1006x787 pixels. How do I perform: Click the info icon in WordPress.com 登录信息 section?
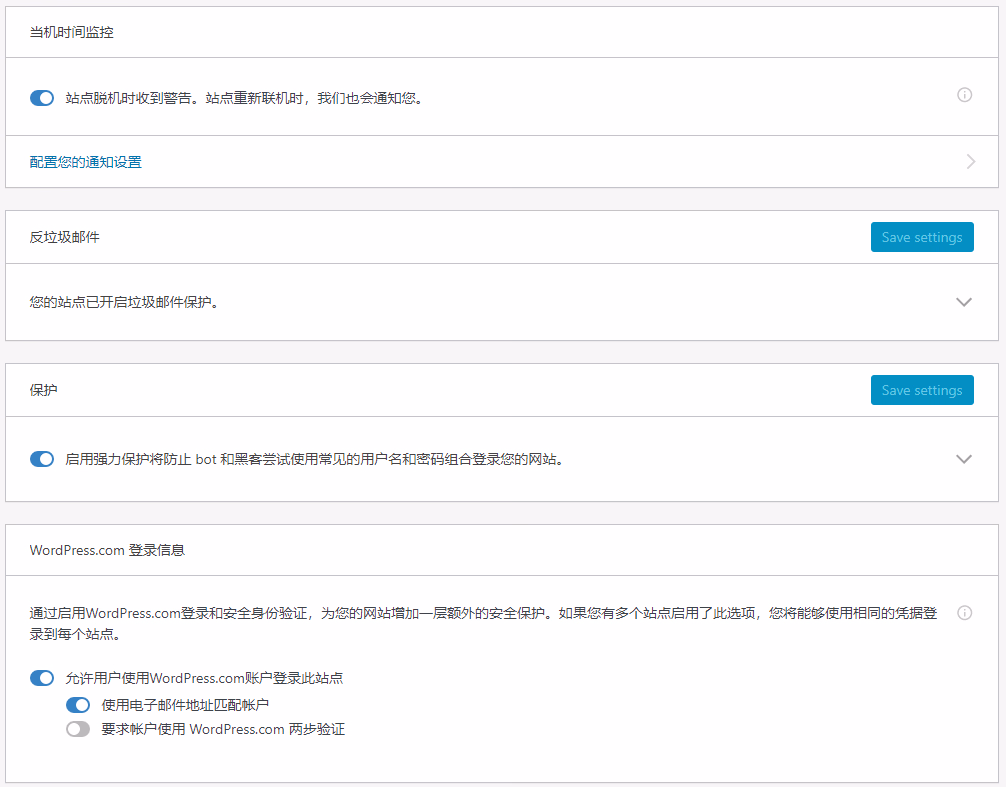[964, 613]
